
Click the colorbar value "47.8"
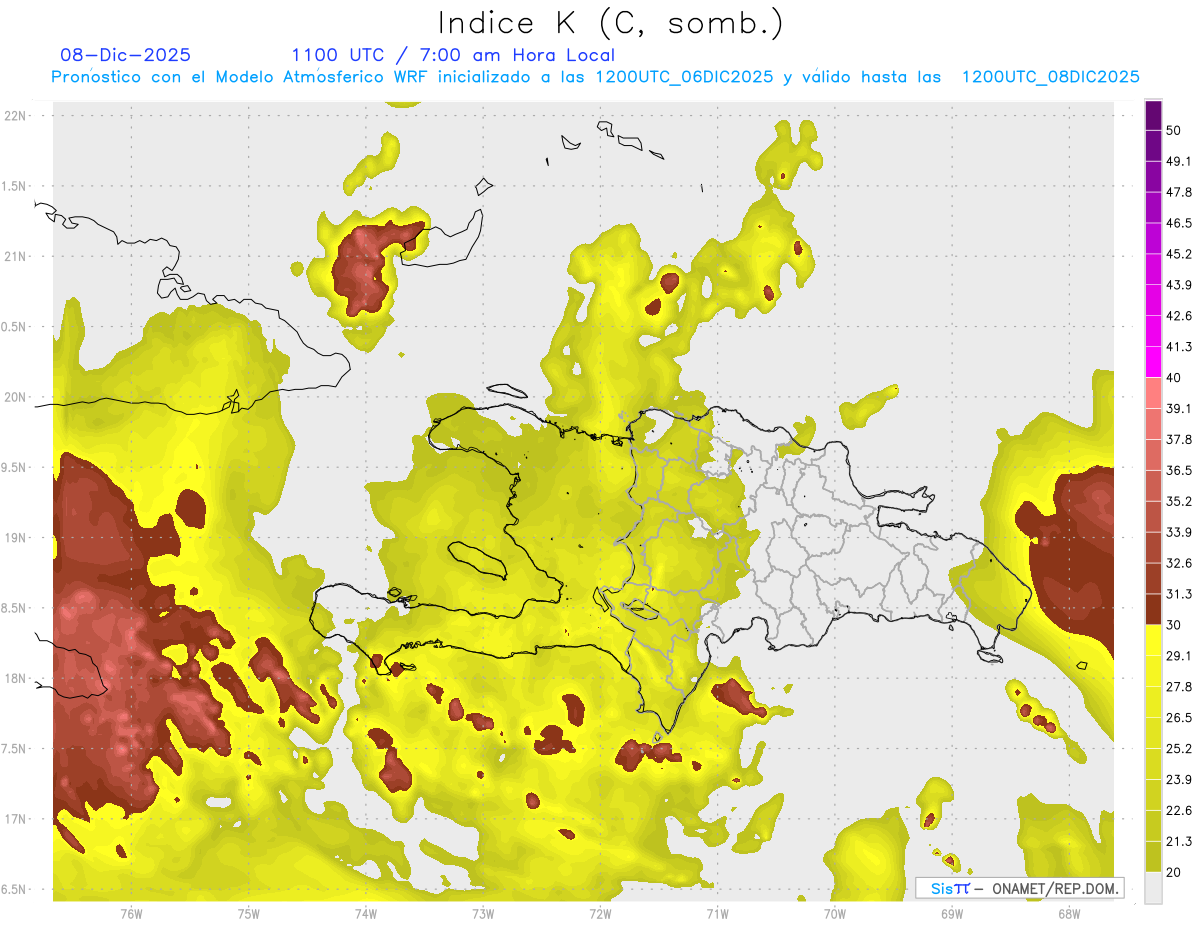(1179, 192)
